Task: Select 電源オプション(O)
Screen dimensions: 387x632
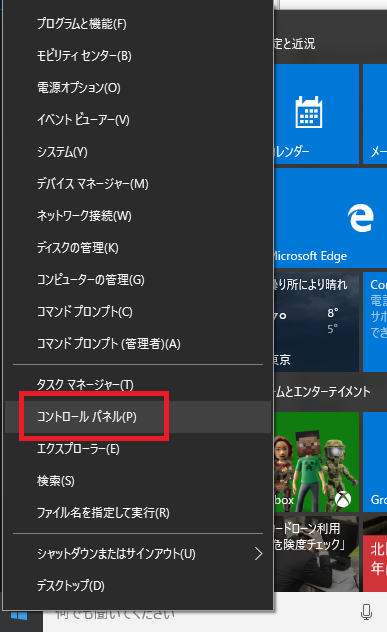Action: pyautogui.click(x=138, y=87)
